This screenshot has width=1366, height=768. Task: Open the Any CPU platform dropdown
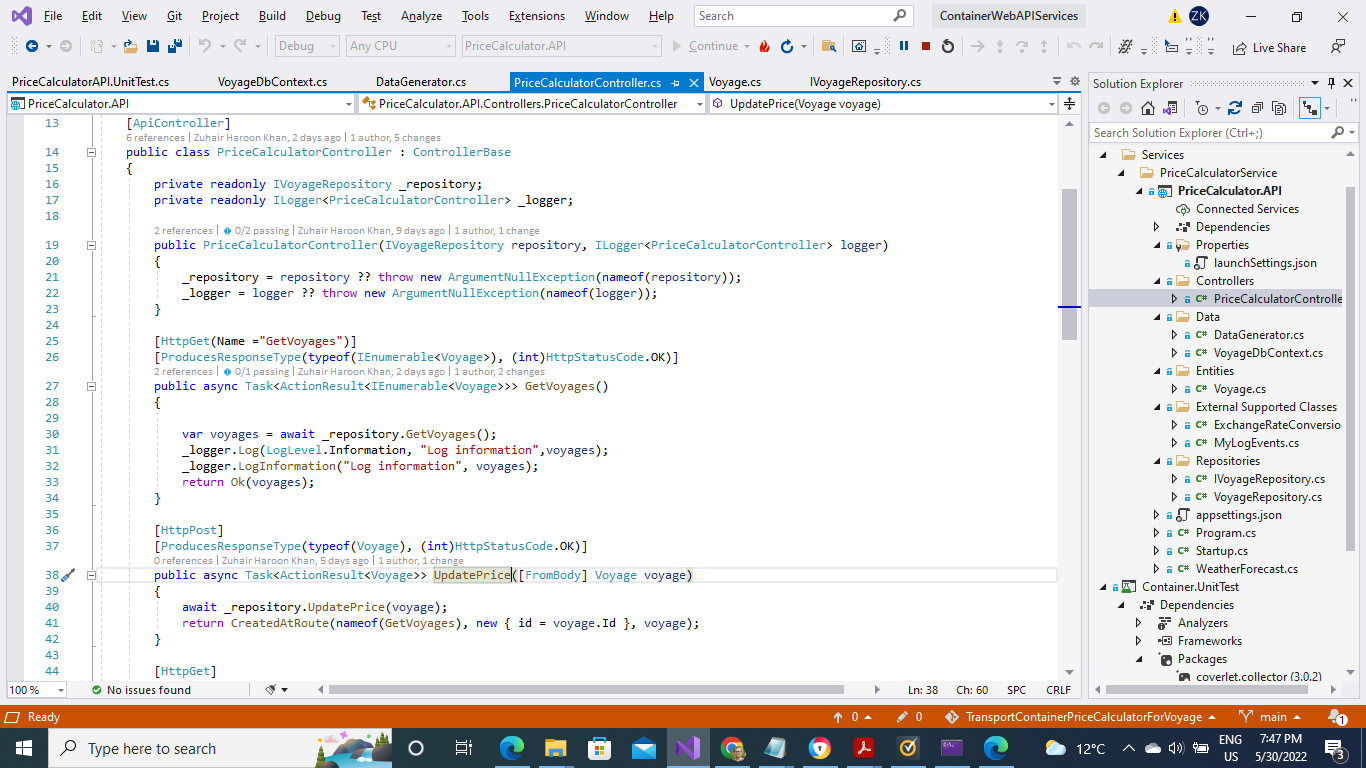pyautogui.click(x=401, y=46)
